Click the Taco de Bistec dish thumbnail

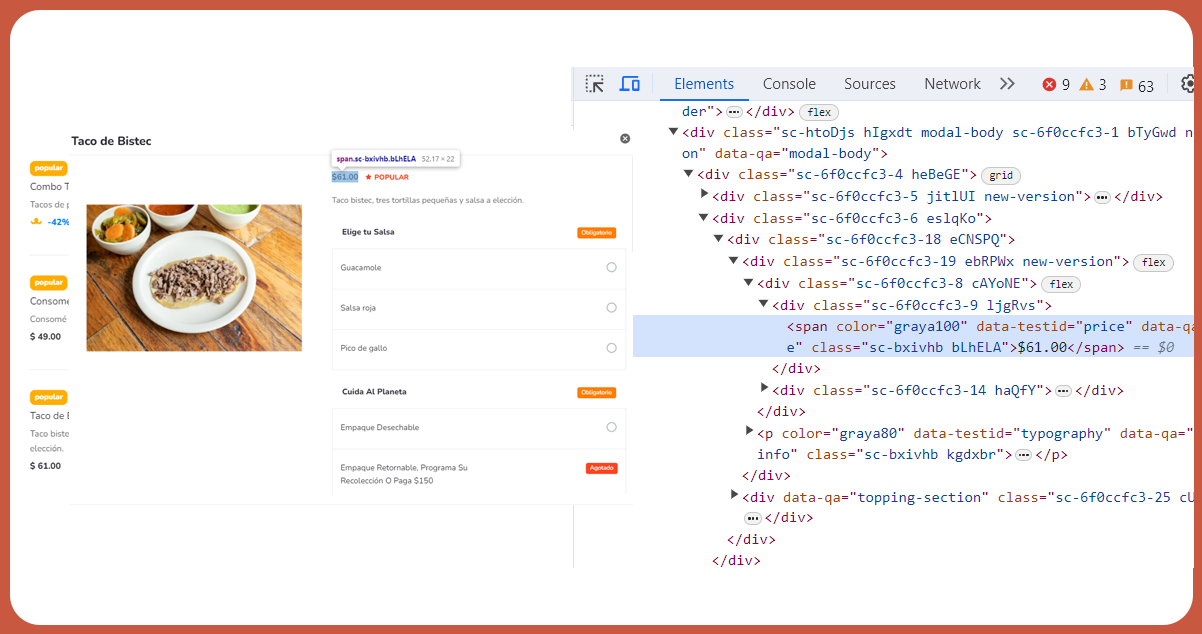click(193, 277)
